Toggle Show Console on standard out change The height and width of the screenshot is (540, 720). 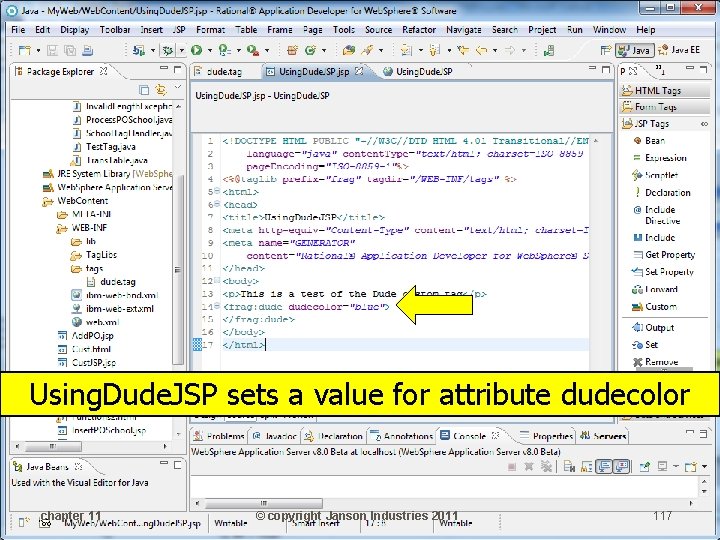[604, 467]
